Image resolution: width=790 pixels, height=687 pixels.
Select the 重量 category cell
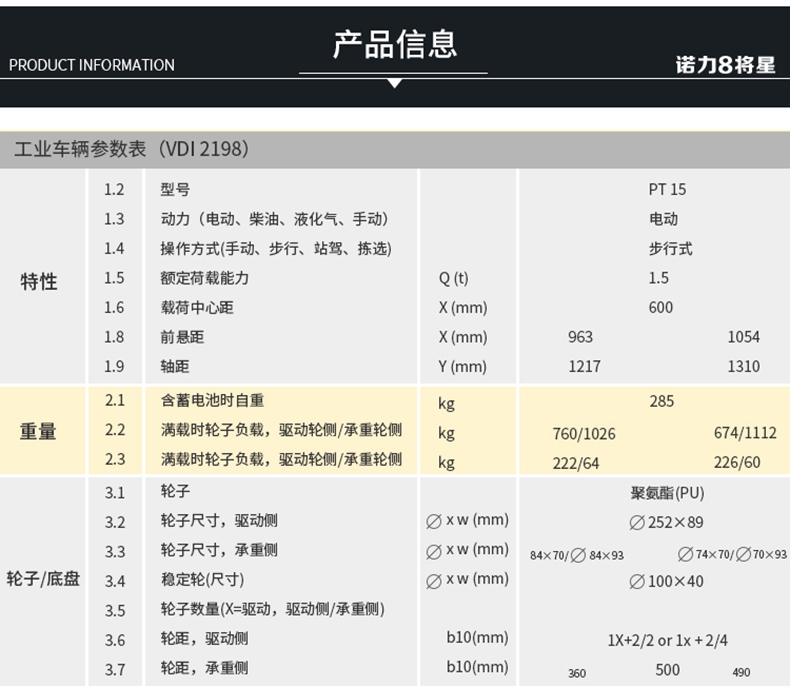click(39, 432)
